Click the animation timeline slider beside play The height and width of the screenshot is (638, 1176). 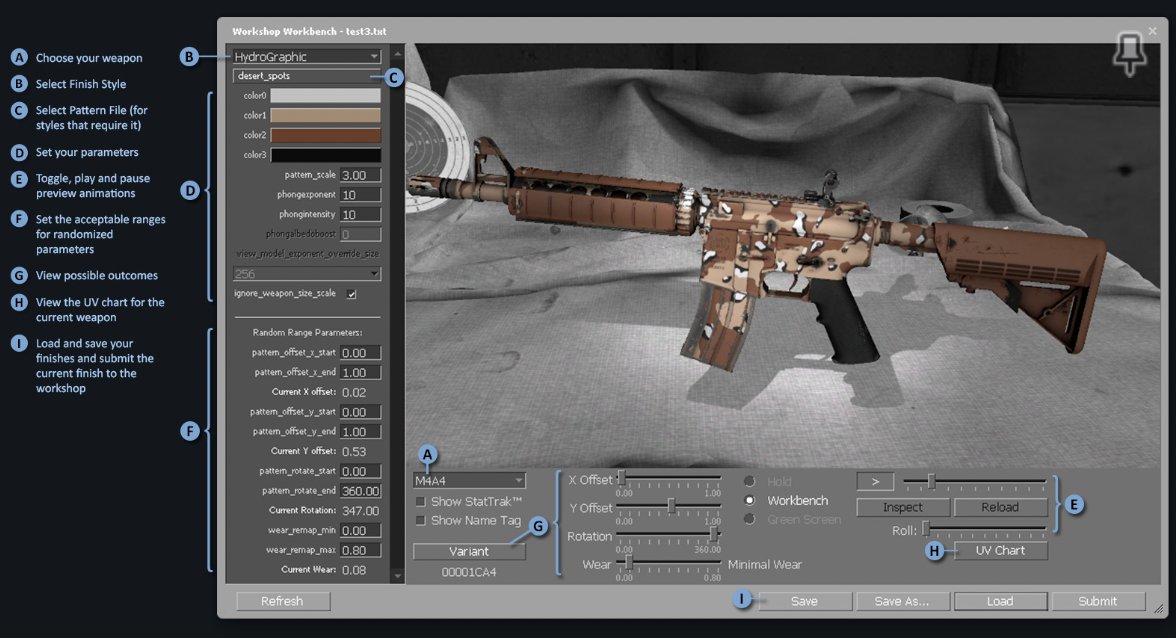[x=974, y=481]
